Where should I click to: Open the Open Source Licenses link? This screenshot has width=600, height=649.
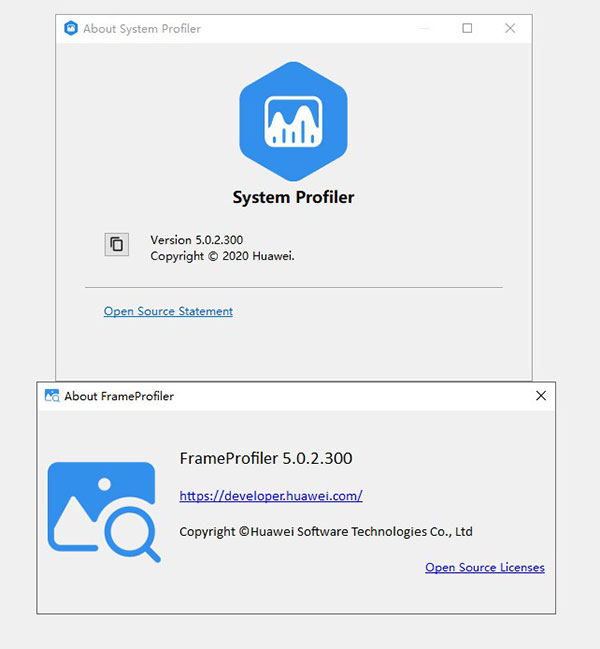coord(485,567)
